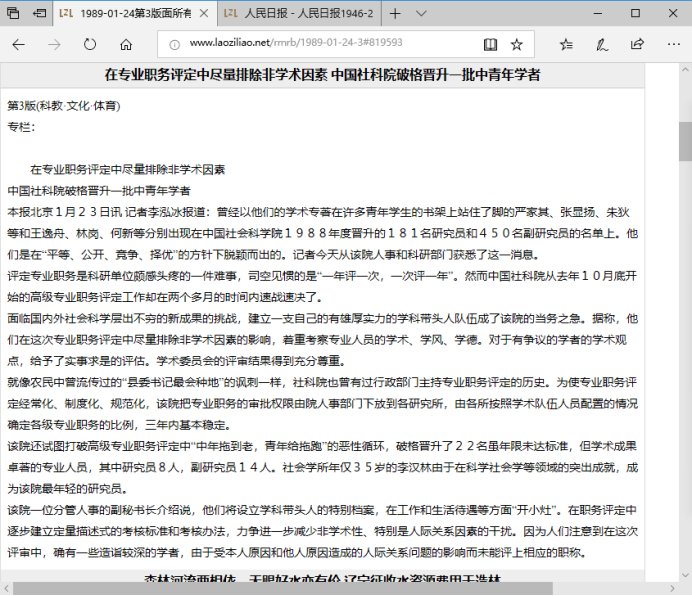Go back to previous page
Viewport: 692px width, 596px height.
[19, 44]
